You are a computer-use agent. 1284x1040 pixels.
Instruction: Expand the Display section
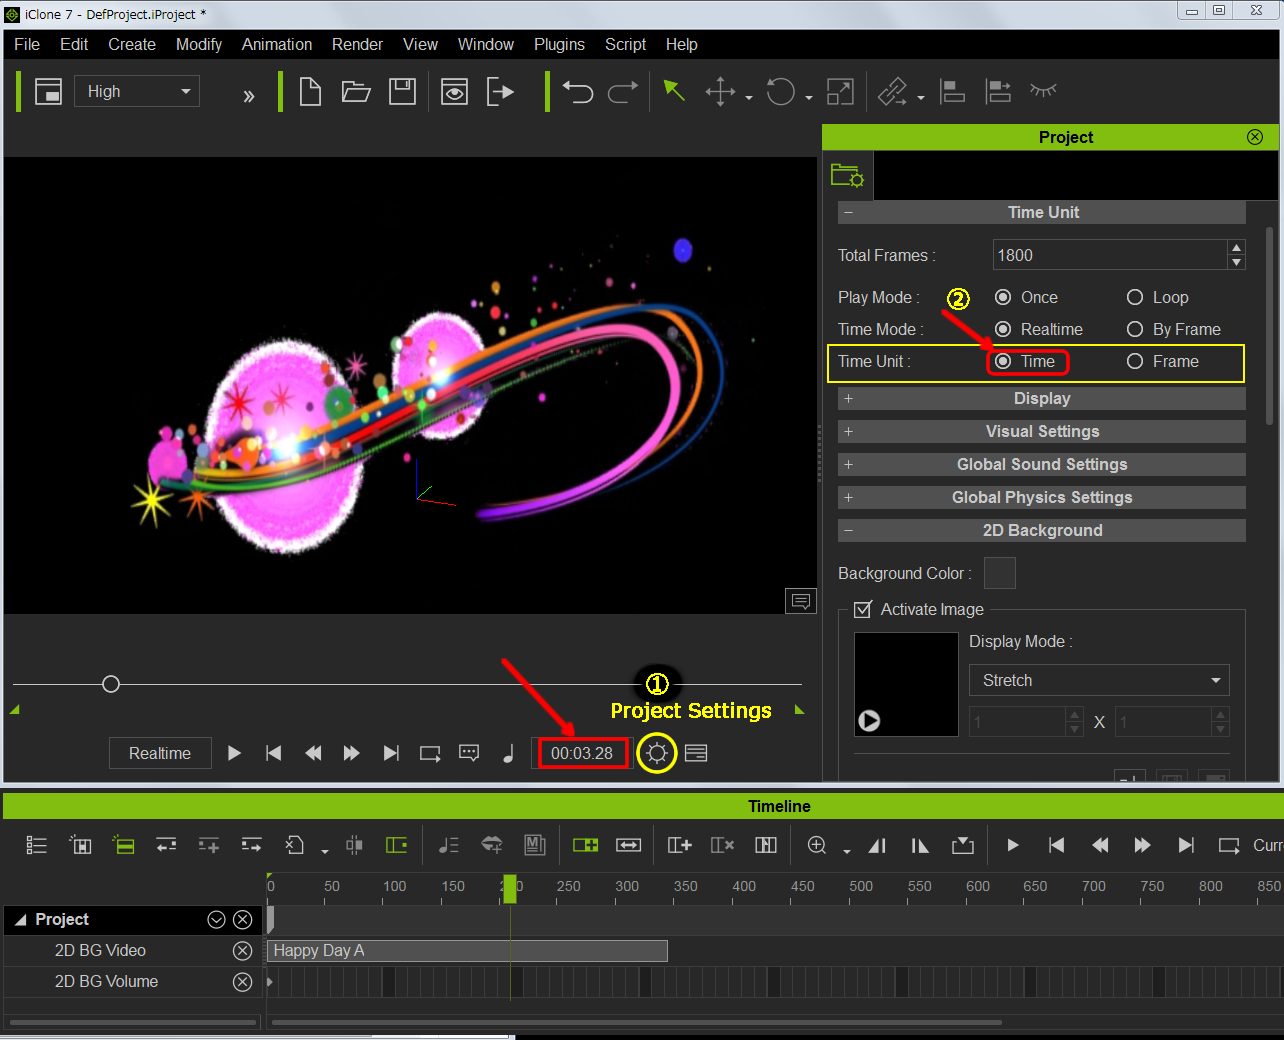point(1042,398)
